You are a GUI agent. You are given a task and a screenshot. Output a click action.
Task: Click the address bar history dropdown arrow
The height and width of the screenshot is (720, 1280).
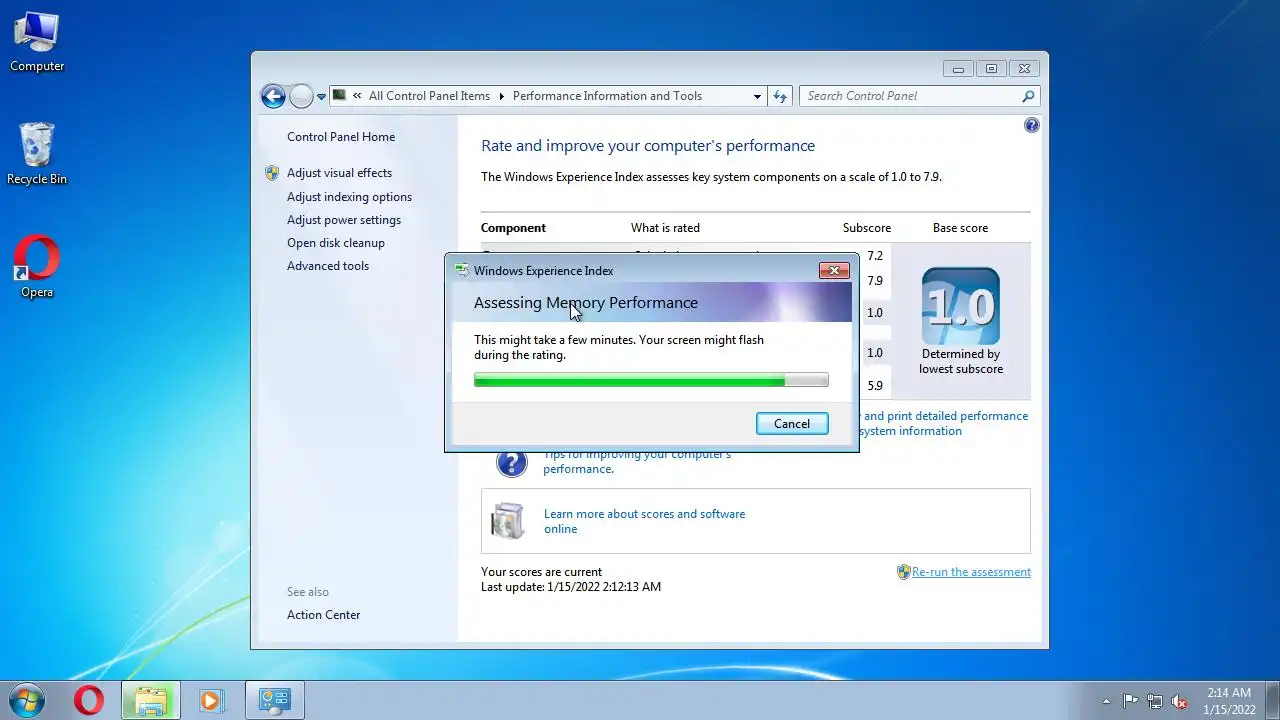coord(757,96)
